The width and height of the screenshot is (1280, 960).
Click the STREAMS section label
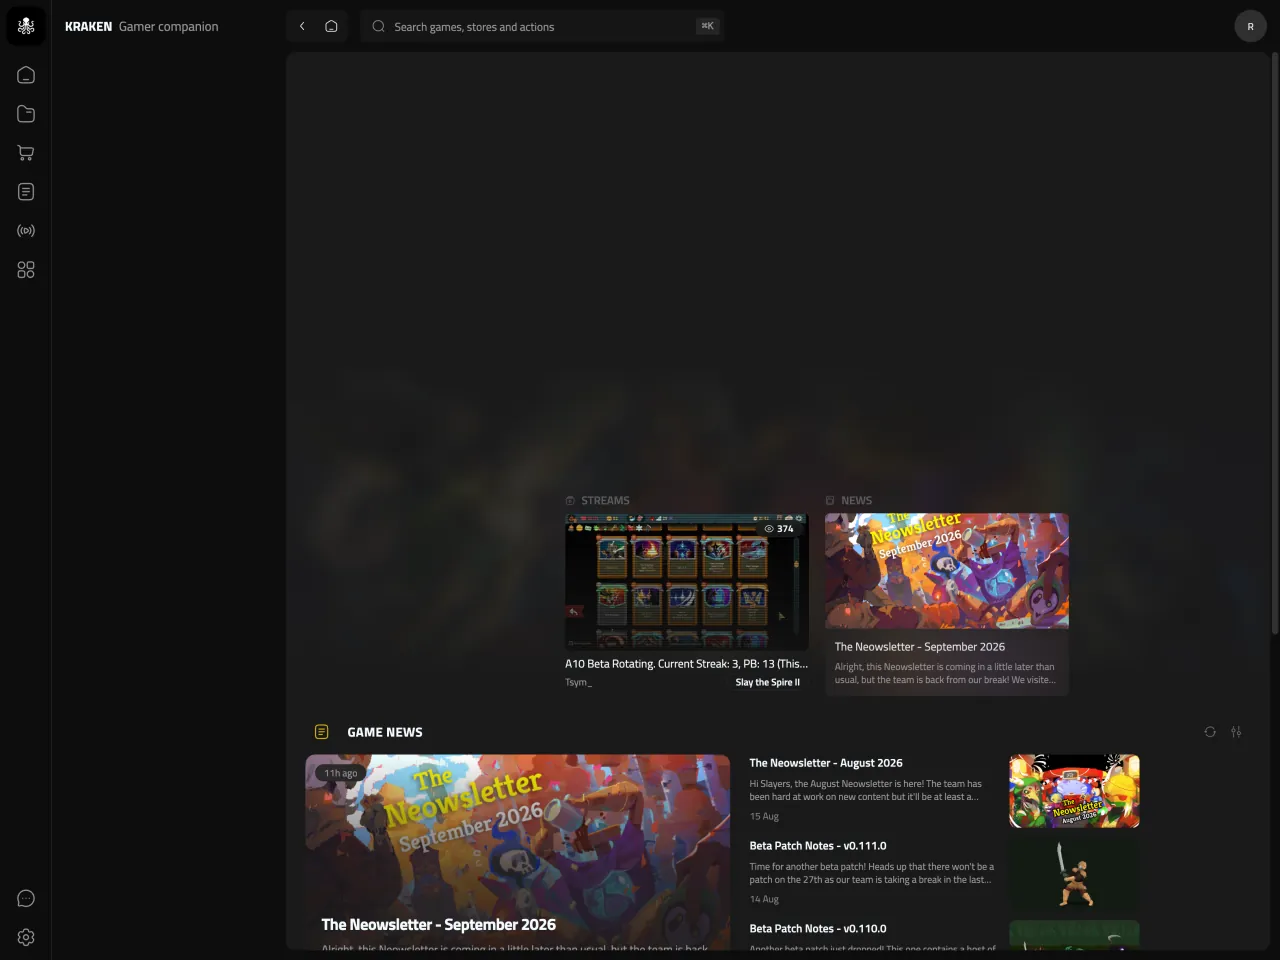point(605,500)
